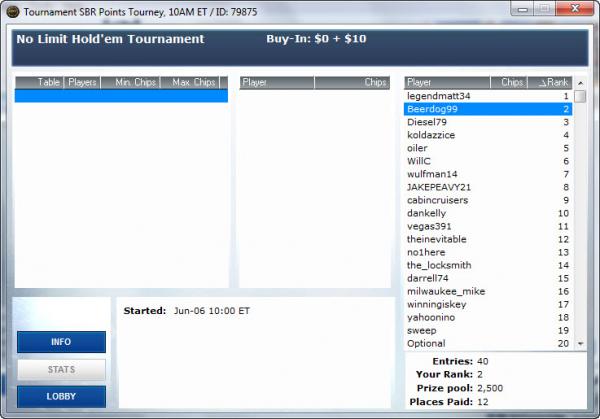Sort tables by Min. Chips column
600x419 pixels.
(136, 82)
